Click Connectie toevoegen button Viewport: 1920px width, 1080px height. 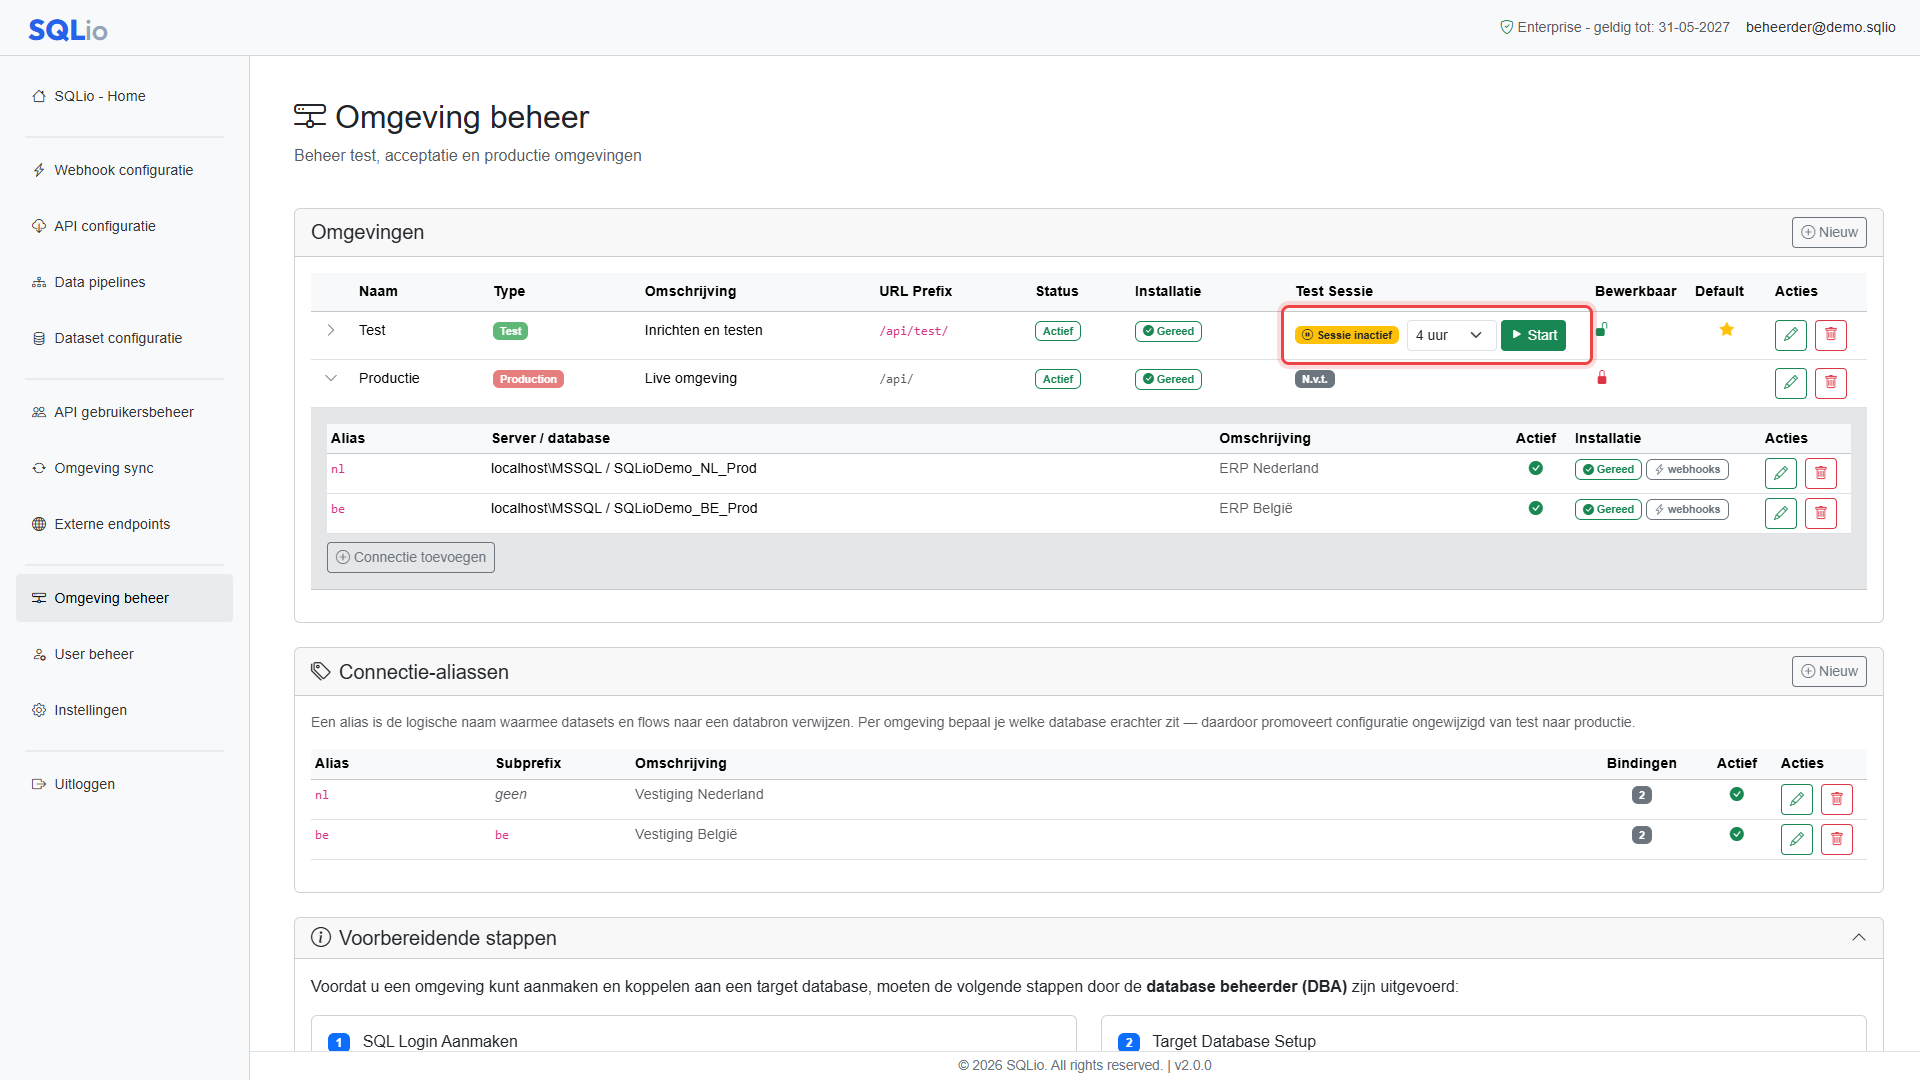click(411, 557)
